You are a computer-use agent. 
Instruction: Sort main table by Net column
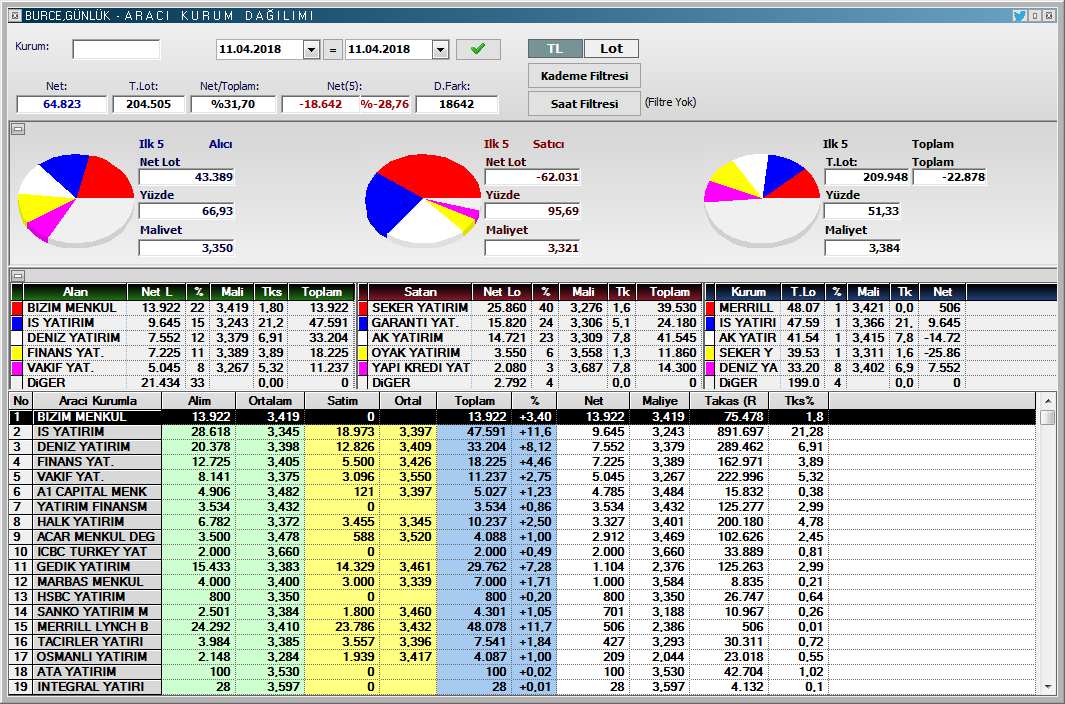pos(593,401)
